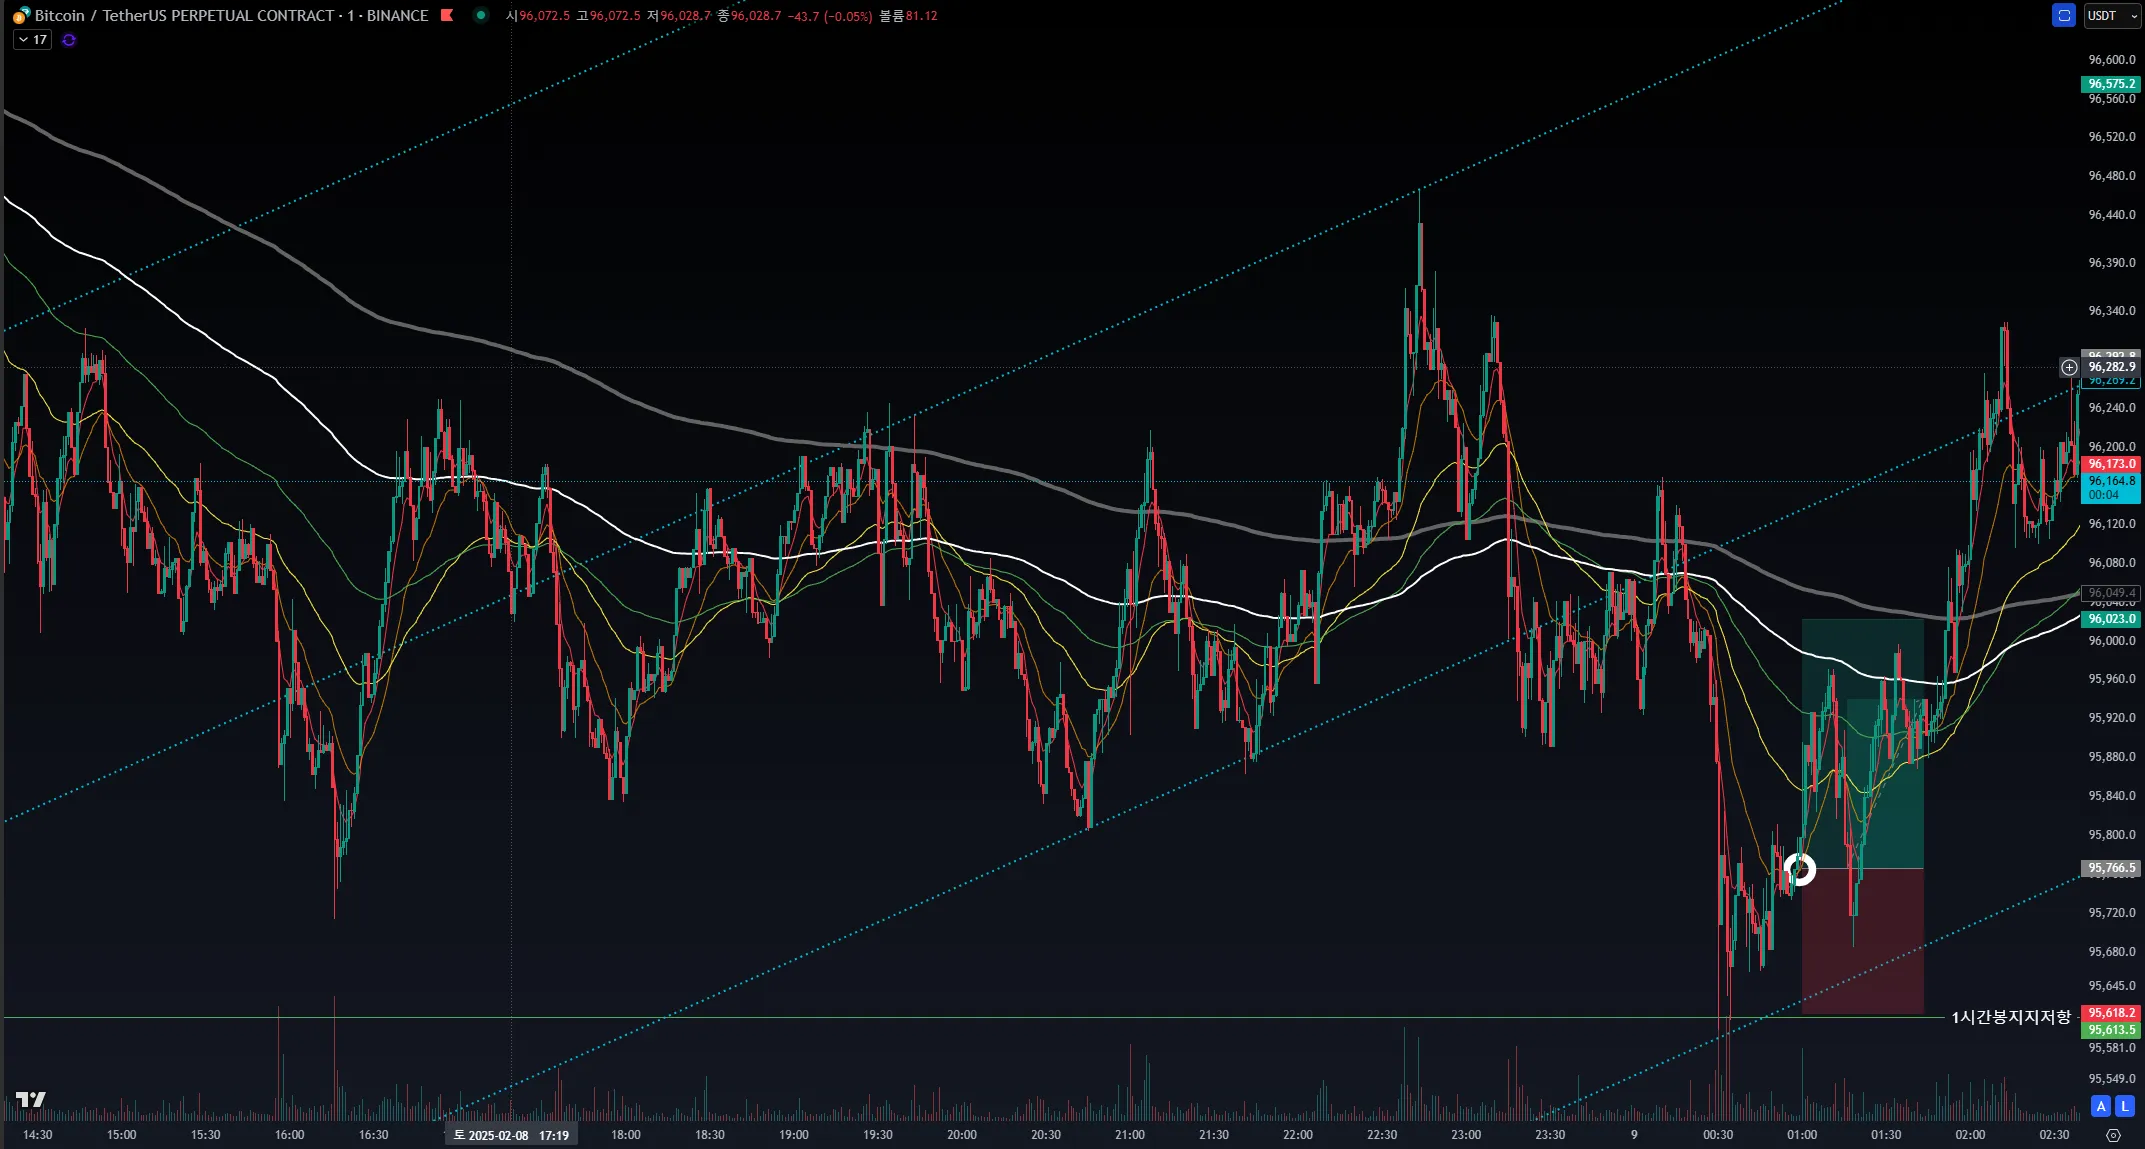This screenshot has width=2145, height=1149.
Task: Click the 21:00 time axis label
Action: [1130, 1135]
